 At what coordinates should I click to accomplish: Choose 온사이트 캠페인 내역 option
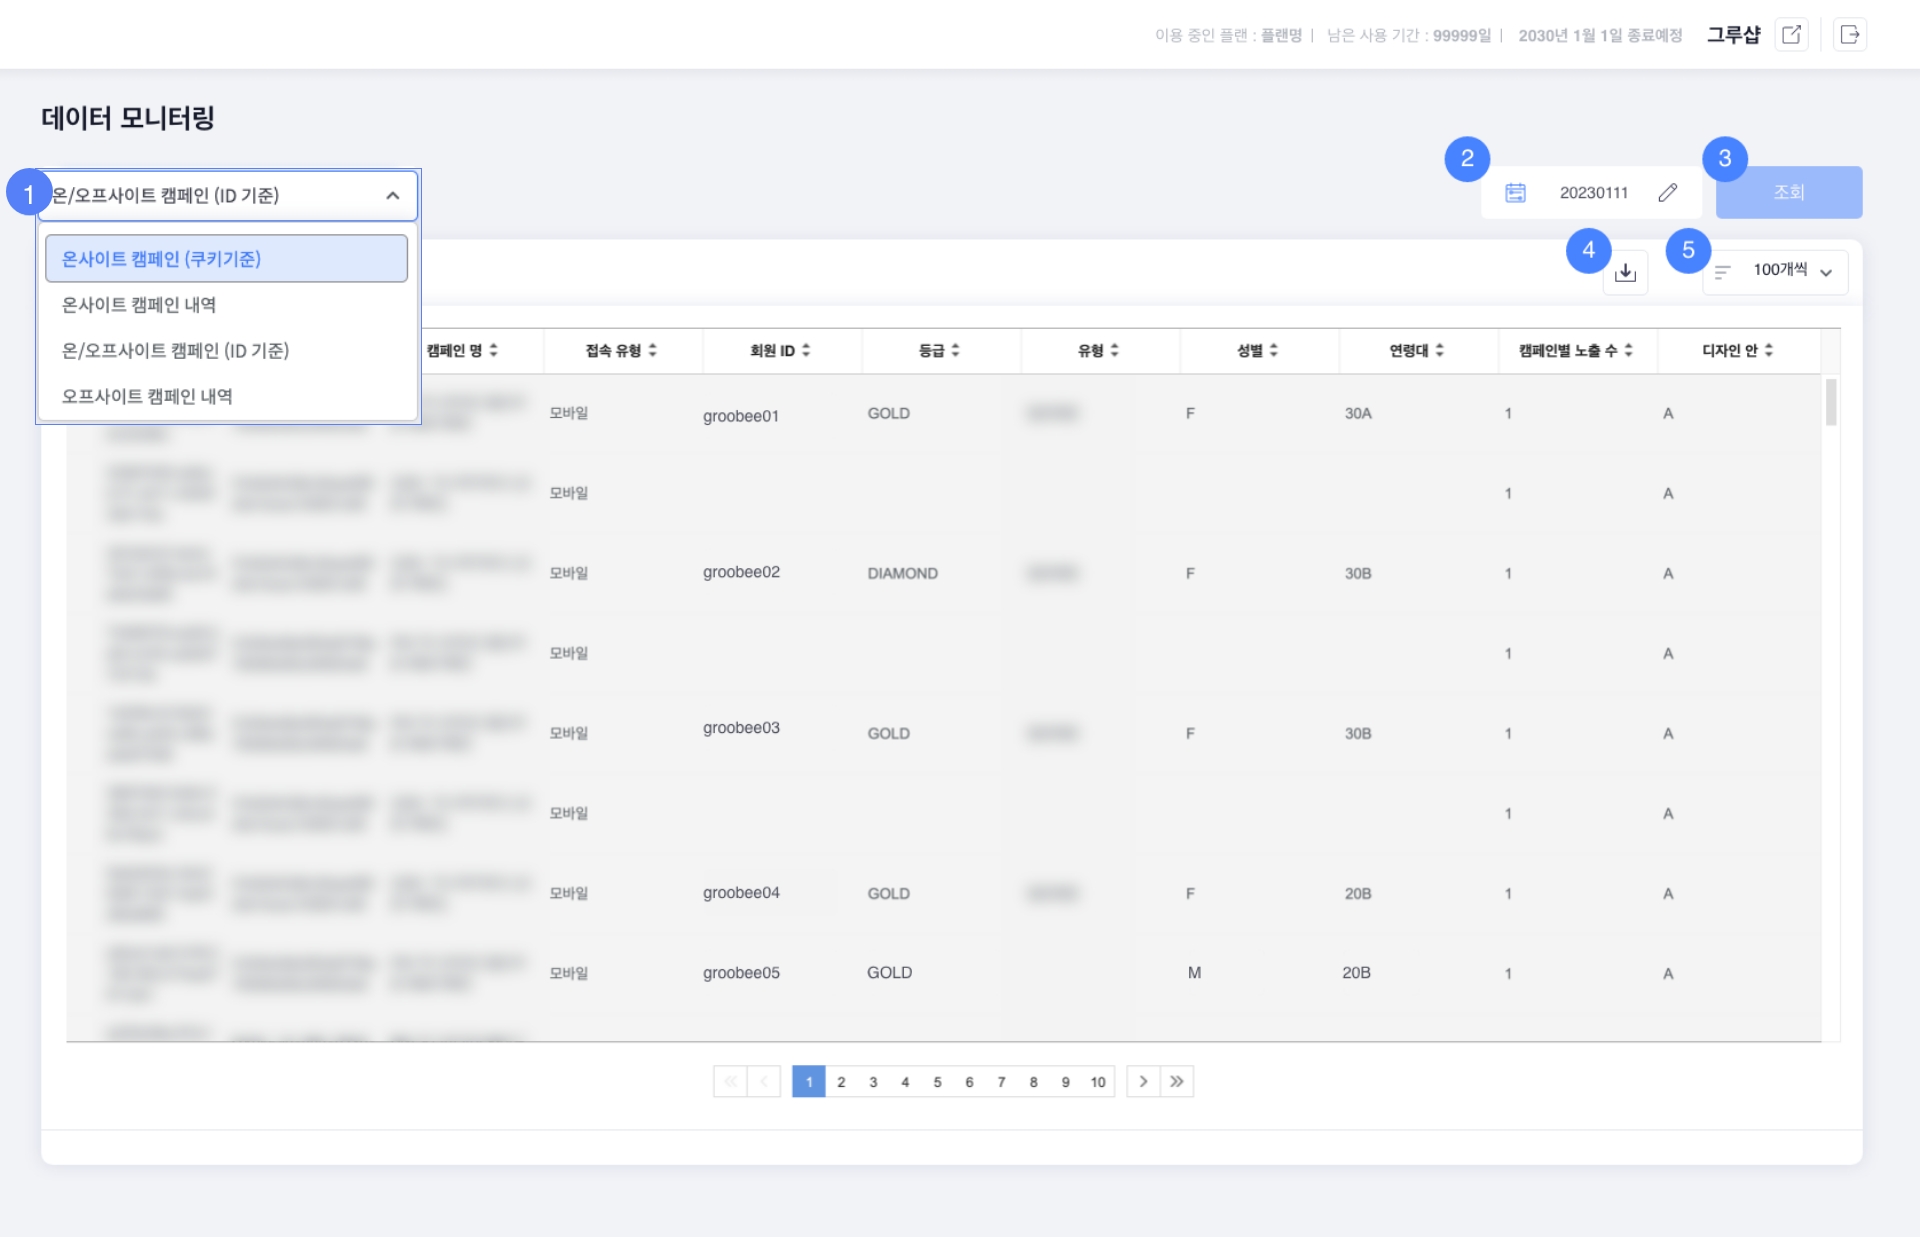(x=139, y=305)
